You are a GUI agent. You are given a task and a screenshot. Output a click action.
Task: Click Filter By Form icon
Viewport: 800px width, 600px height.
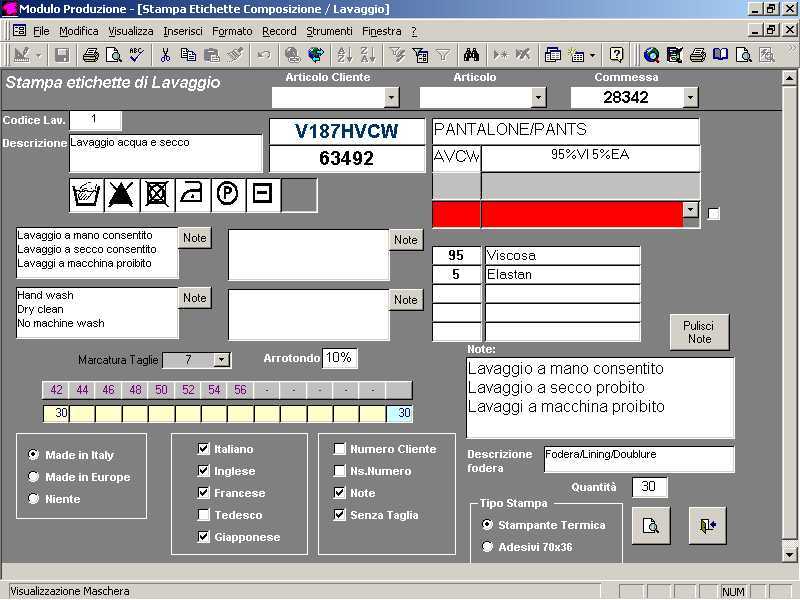point(420,55)
